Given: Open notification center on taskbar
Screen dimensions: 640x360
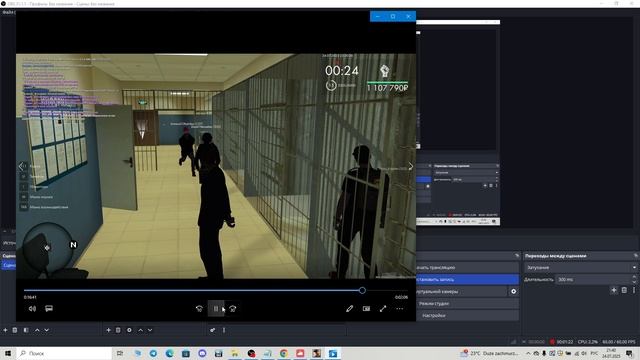Looking at the screenshot, I should point(629,353).
